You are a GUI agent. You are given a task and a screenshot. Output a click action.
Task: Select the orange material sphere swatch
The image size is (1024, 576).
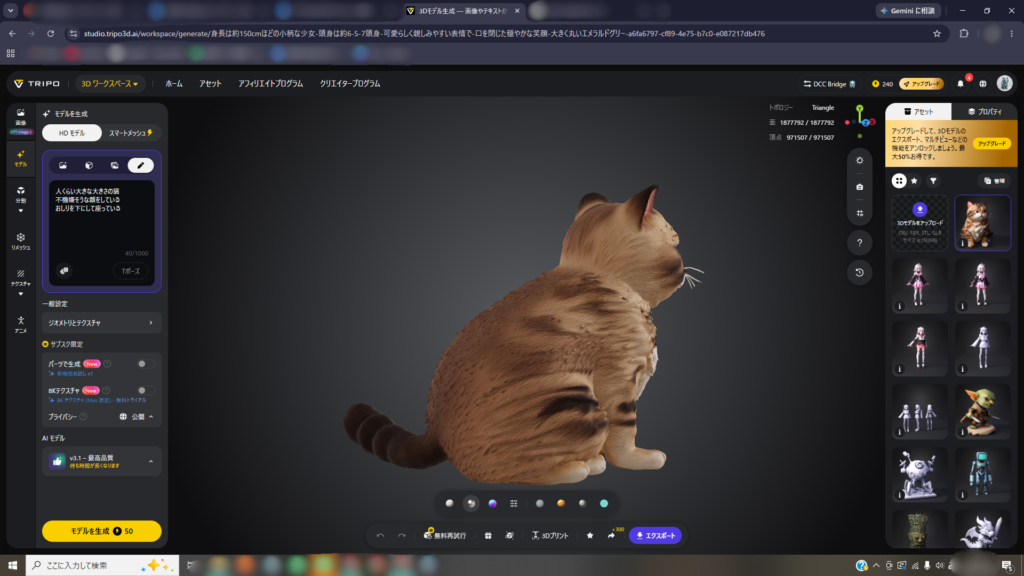tap(560, 504)
